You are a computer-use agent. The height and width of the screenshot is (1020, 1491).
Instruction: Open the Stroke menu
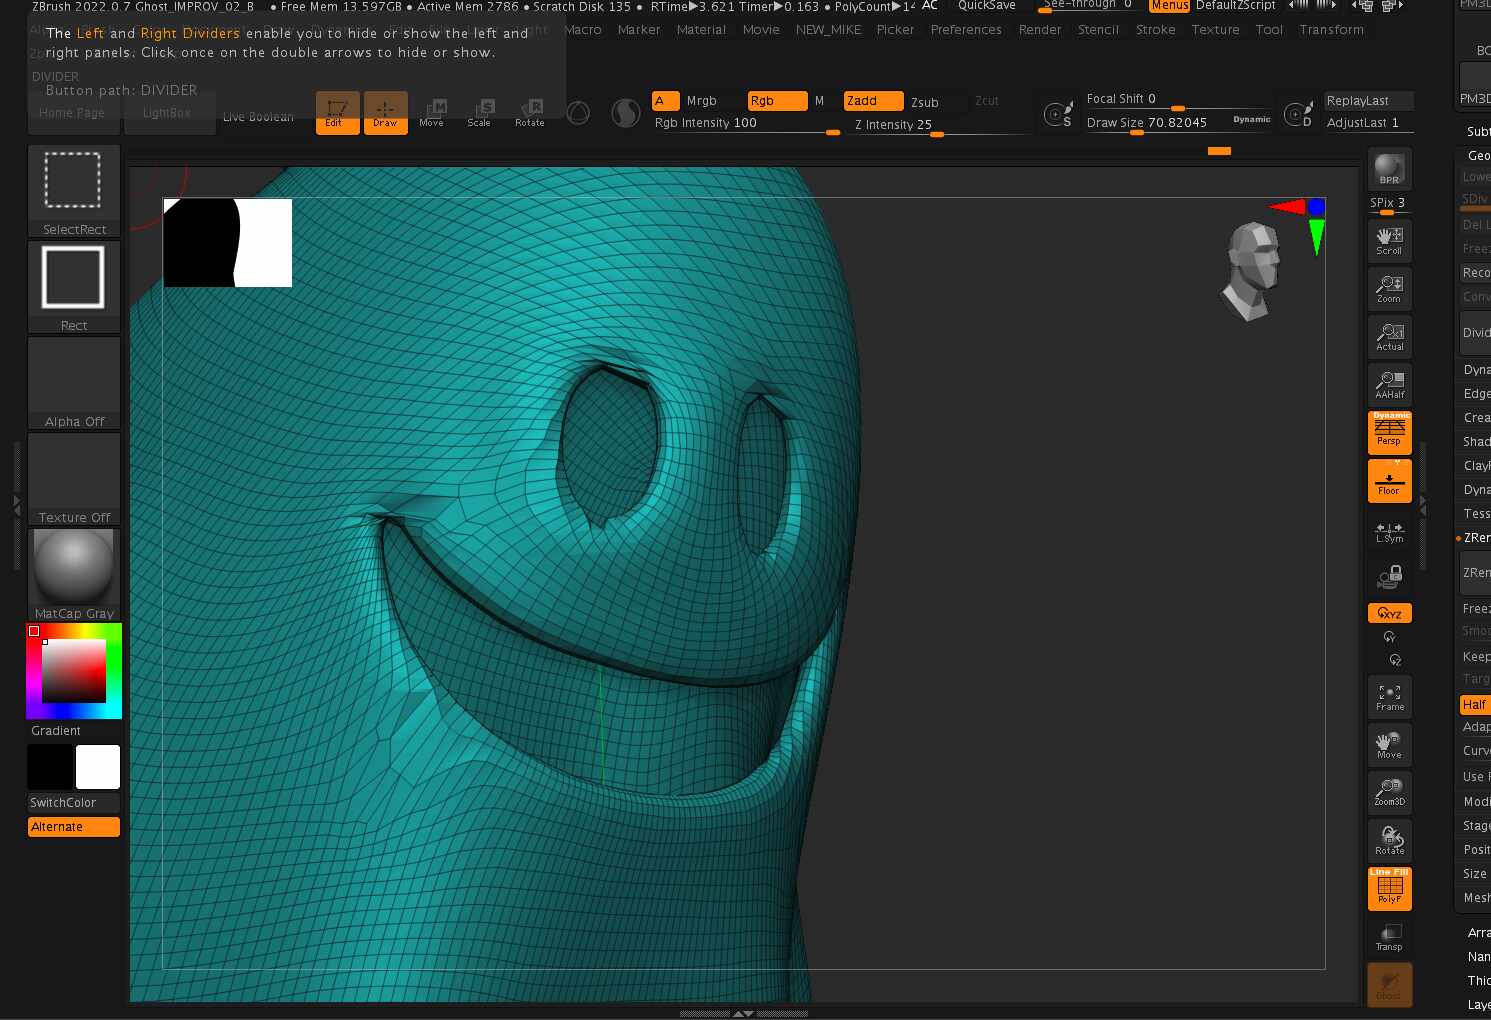(1156, 30)
